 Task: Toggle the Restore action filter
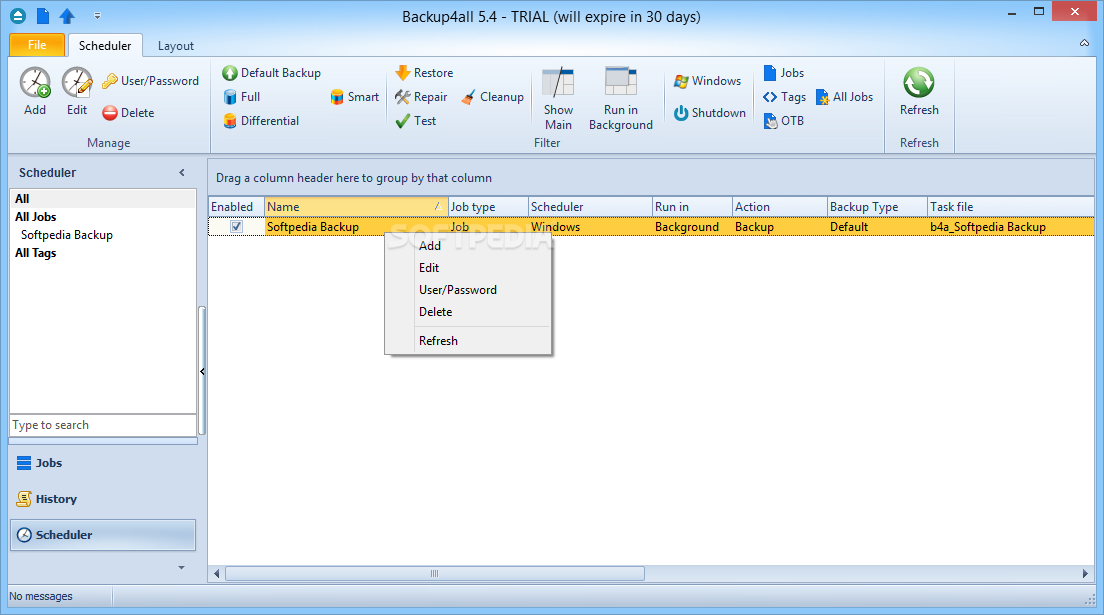click(423, 73)
